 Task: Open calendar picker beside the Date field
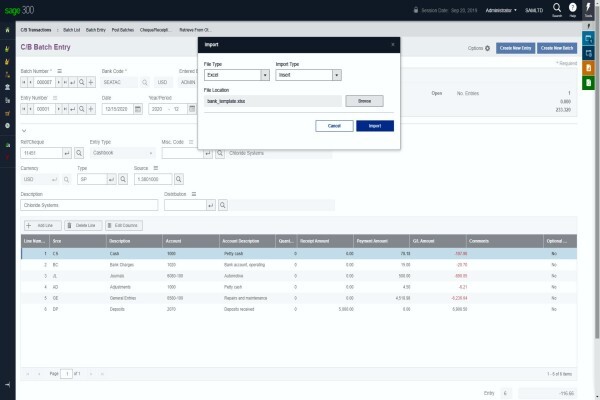(x=138, y=109)
